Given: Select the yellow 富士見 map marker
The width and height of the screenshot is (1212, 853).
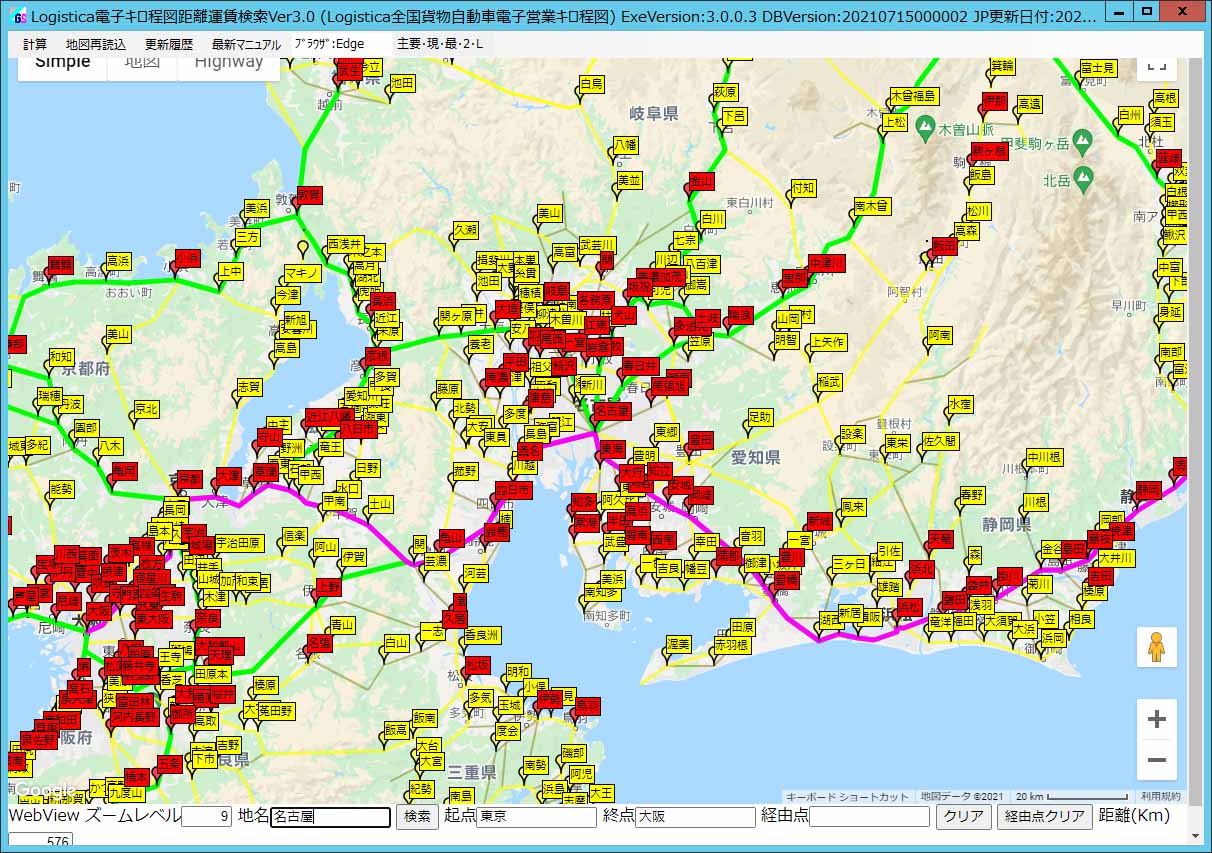Looking at the screenshot, I should pyautogui.click(x=1097, y=69).
